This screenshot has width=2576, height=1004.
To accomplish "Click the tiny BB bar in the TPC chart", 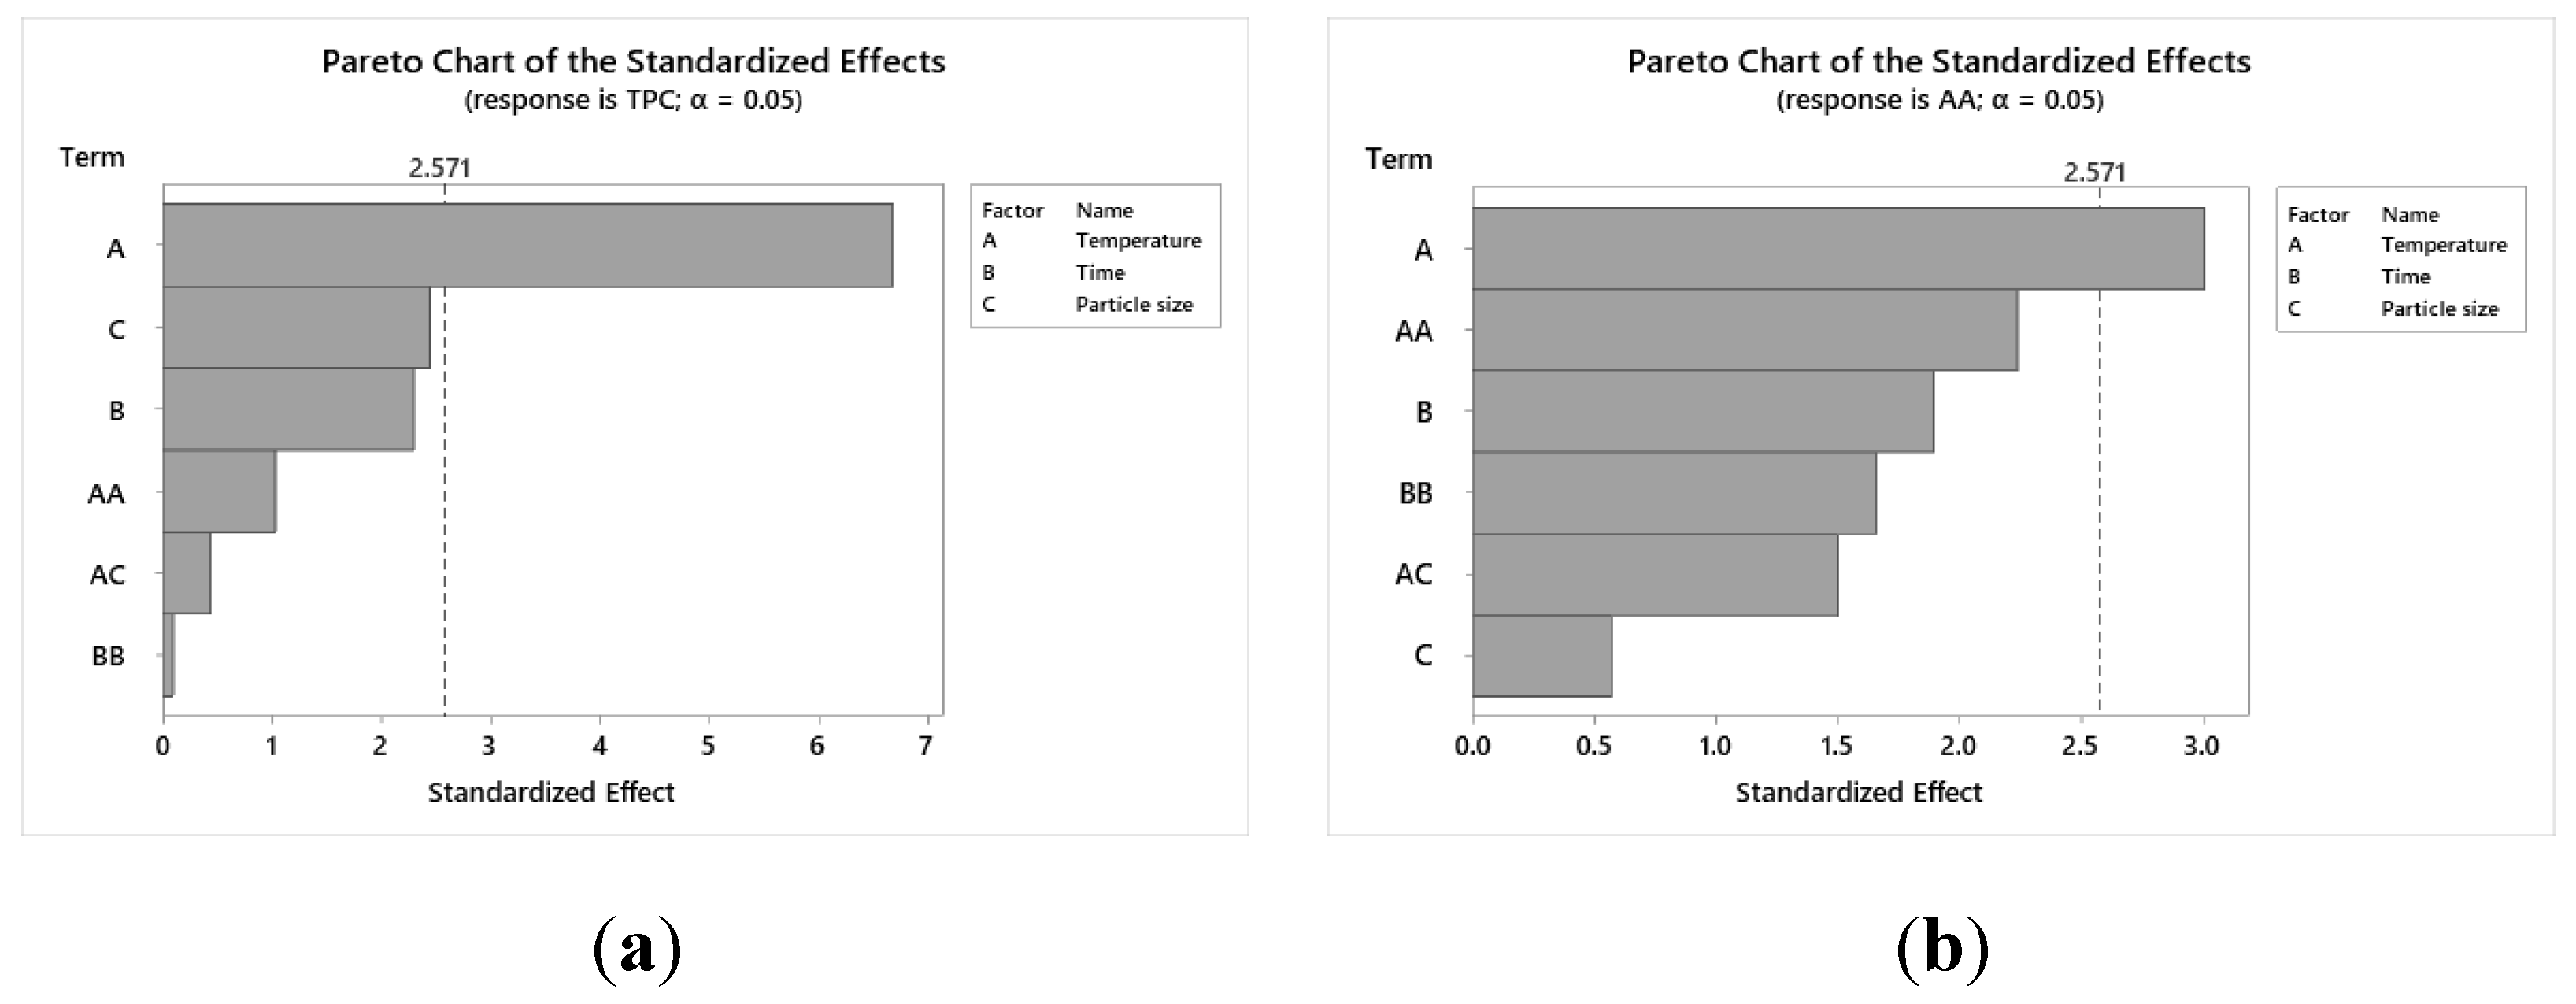I will (168, 656).
